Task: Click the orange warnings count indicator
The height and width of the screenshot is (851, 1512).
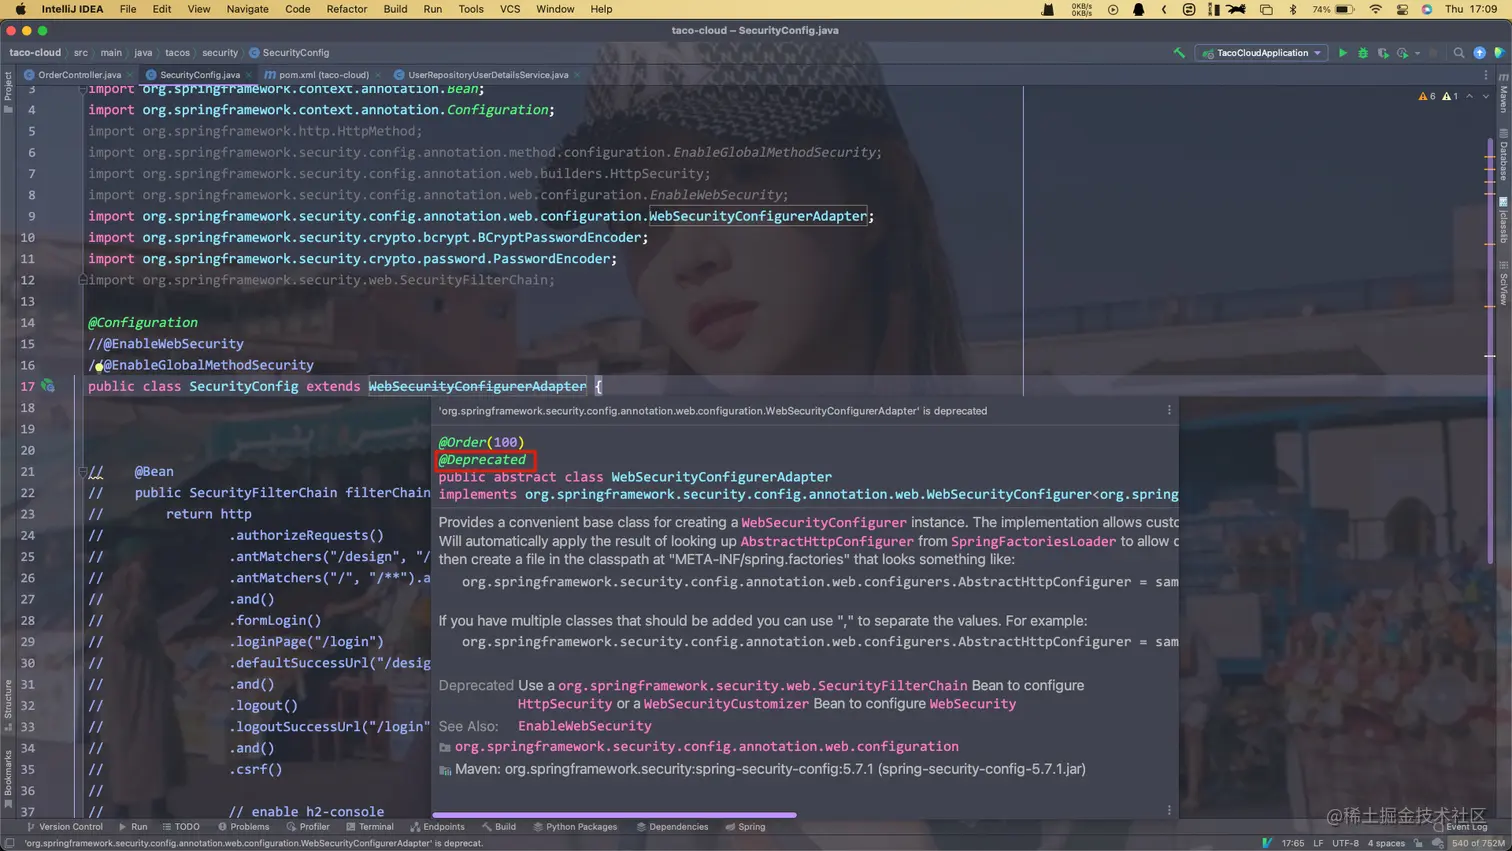Action: click(x=1427, y=96)
